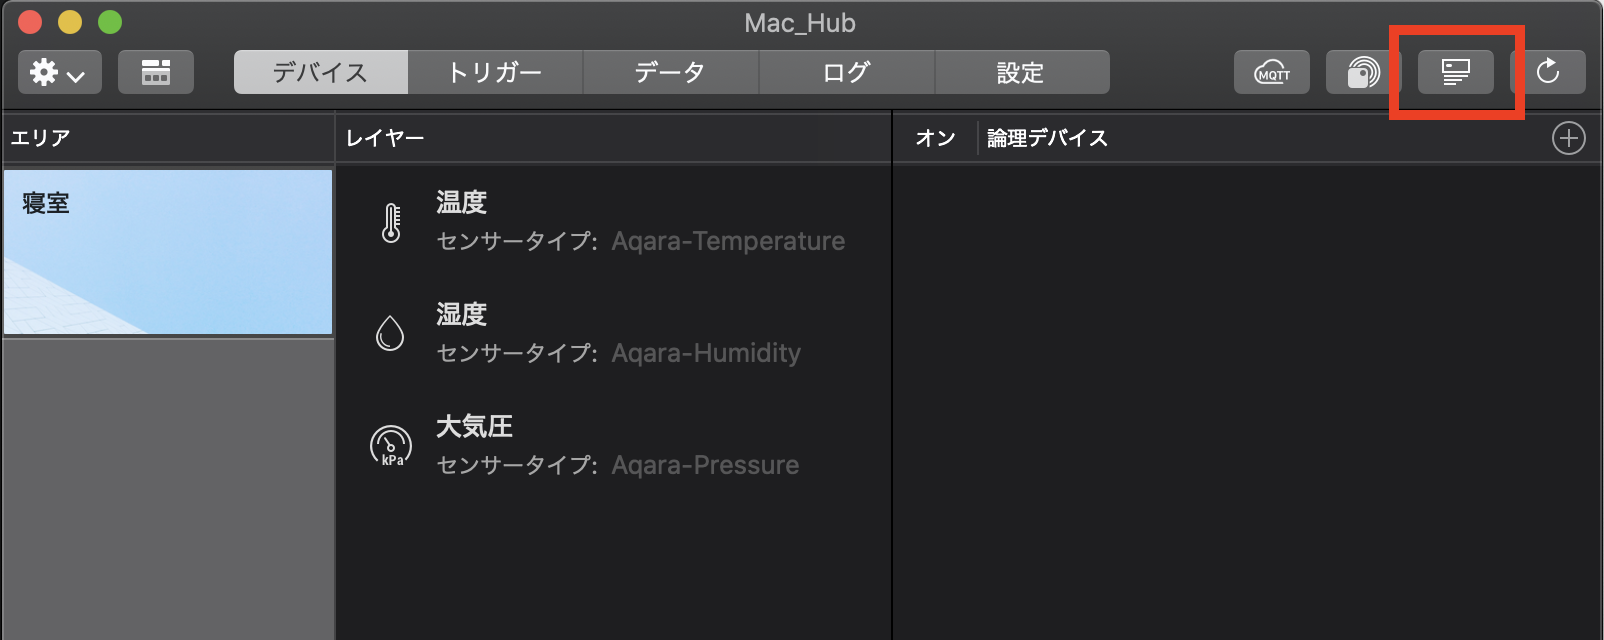
Task: Open the MQTT cloud settings
Action: (1272, 72)
